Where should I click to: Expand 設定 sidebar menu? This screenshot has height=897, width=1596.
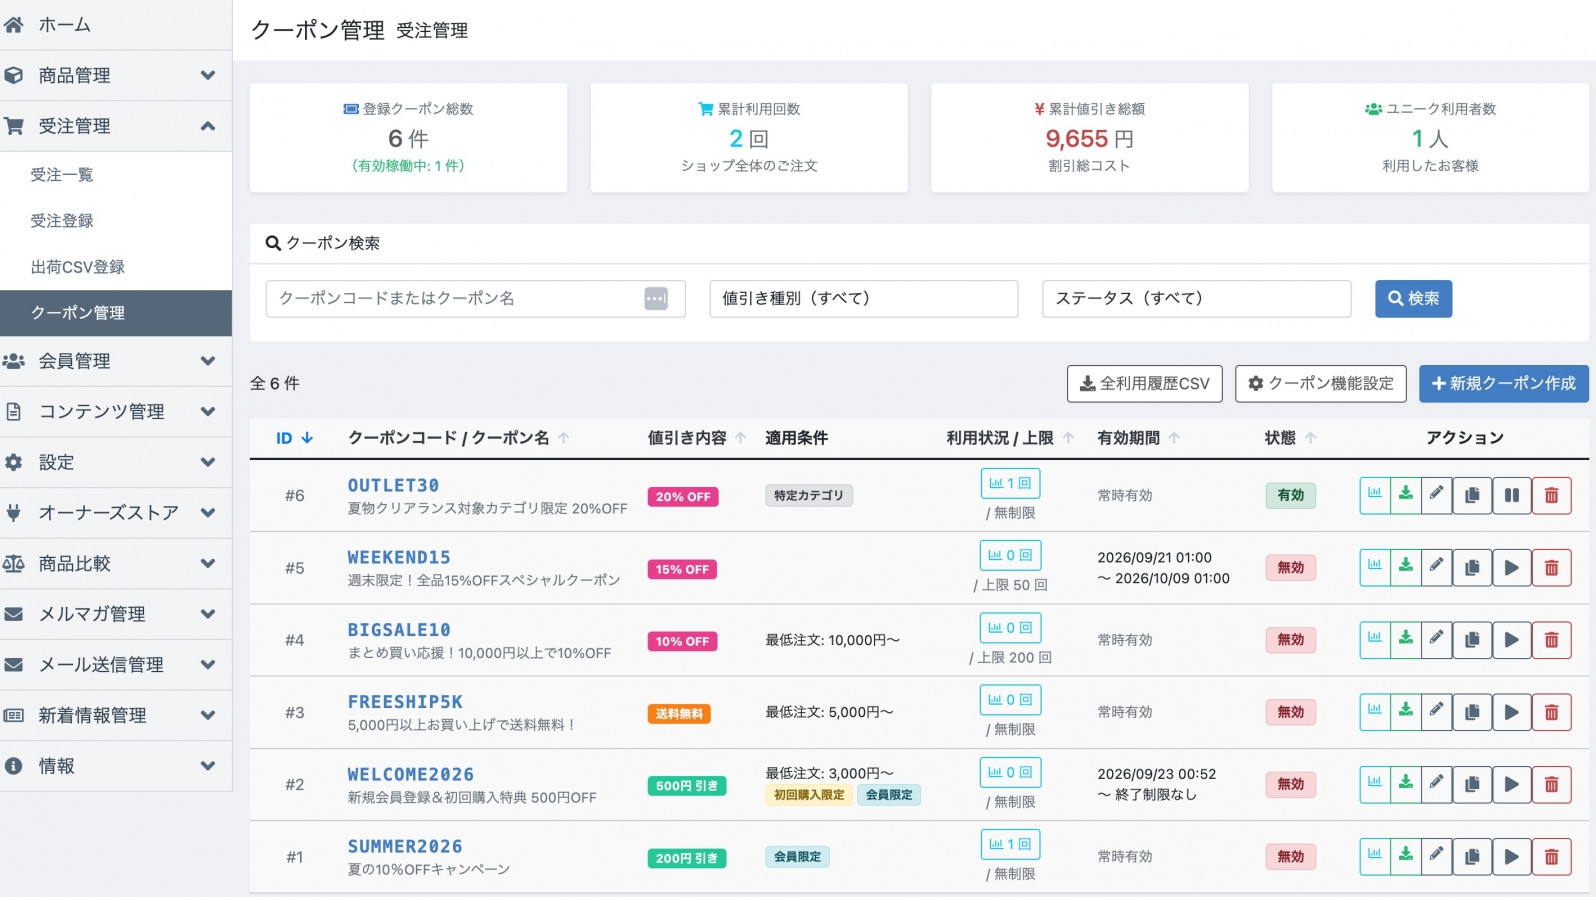(x=116, y=462)
